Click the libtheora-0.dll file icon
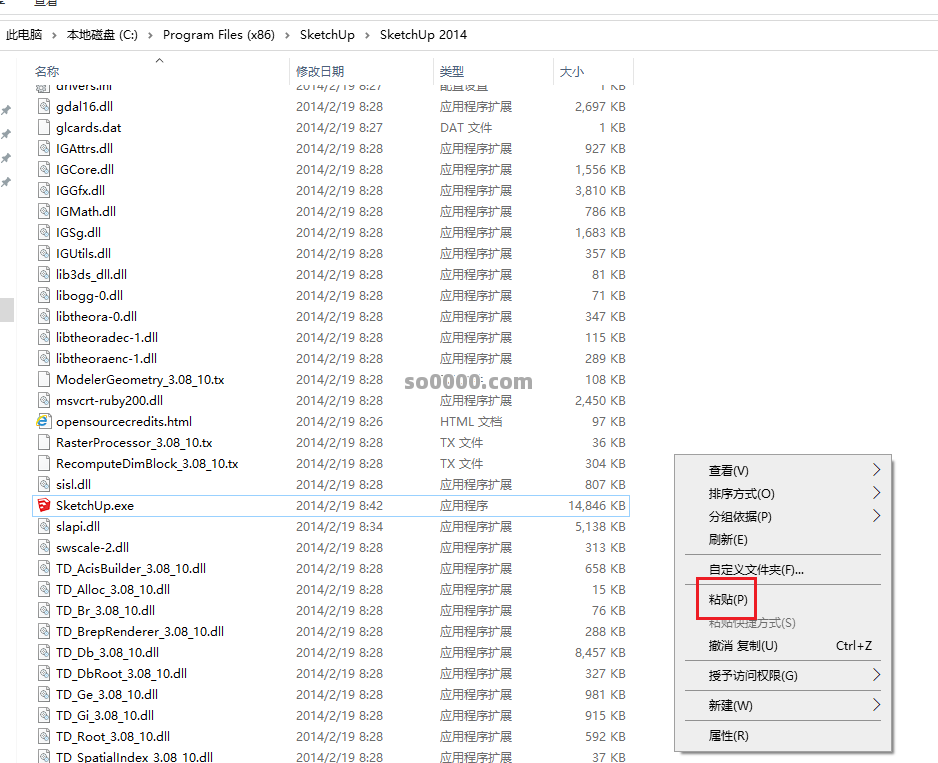This screenshot has height=763, width=938. [x=44, y=316]
